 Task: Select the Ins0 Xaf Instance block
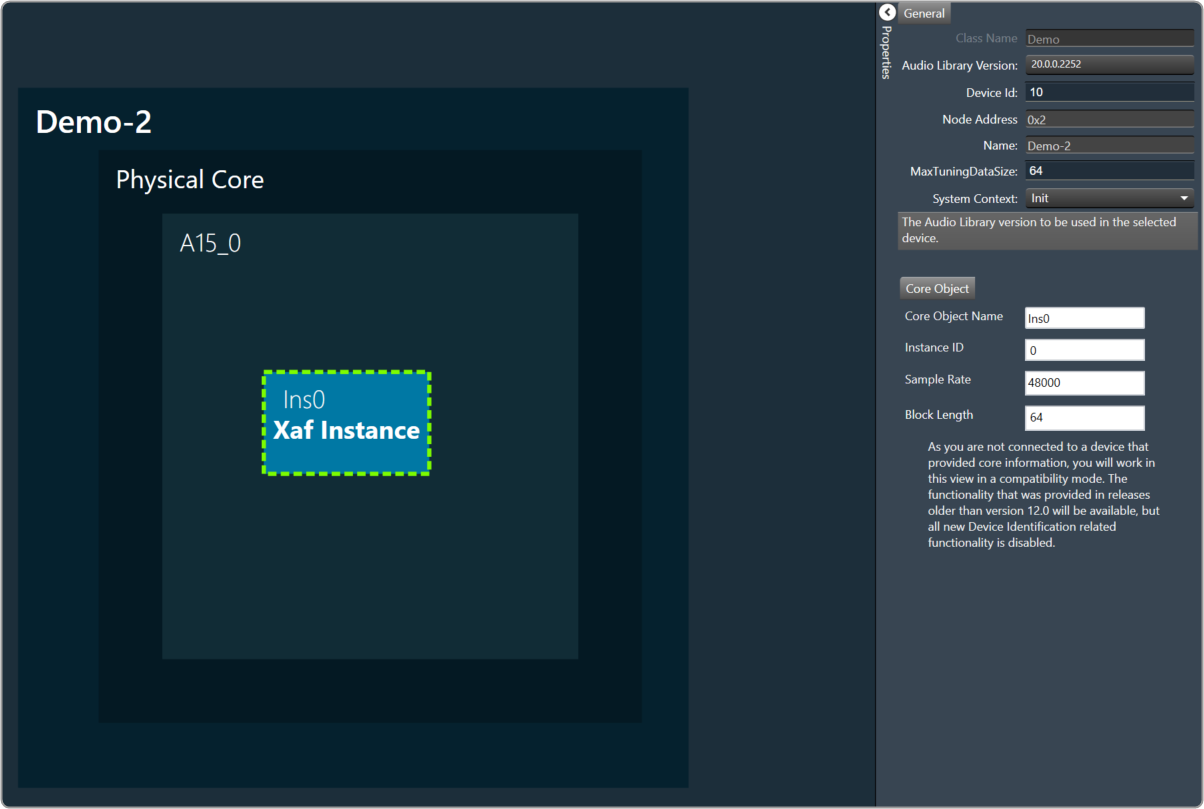coord(346,422)
